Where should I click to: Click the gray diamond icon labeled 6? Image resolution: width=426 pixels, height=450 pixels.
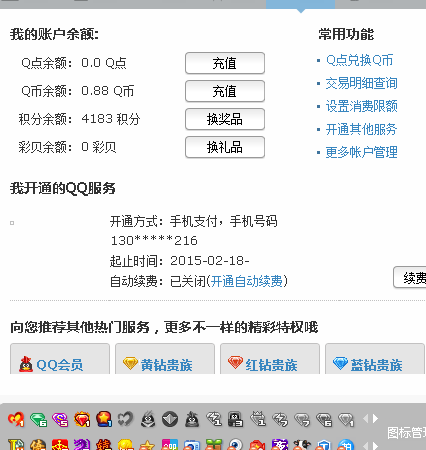(x=324, y=420)
